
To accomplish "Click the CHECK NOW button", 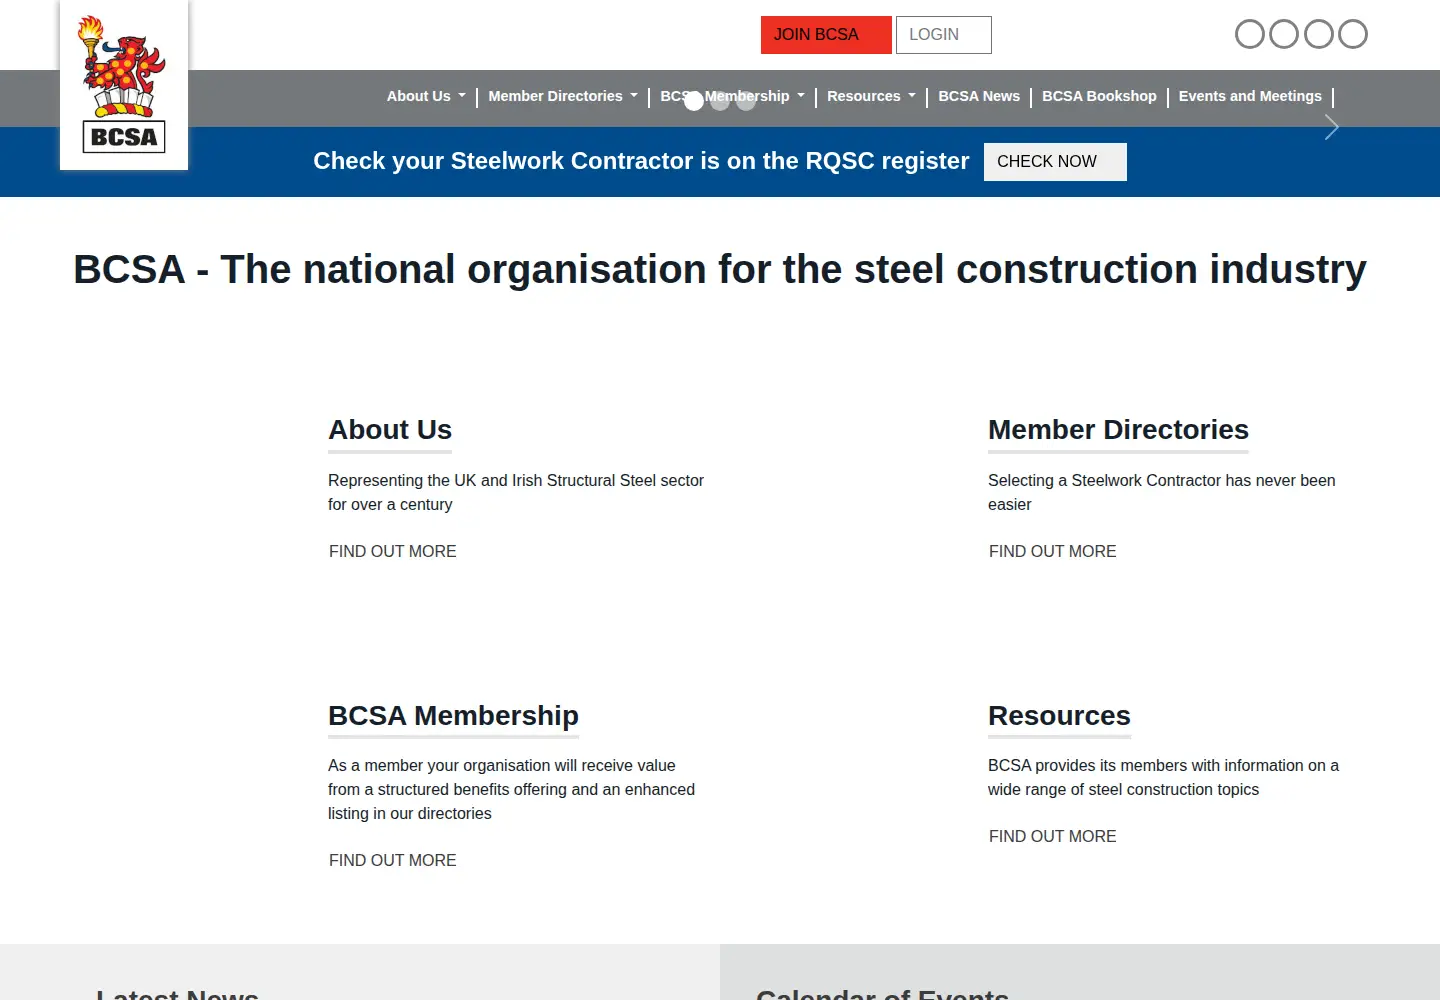I will [x=1055, y=162].
